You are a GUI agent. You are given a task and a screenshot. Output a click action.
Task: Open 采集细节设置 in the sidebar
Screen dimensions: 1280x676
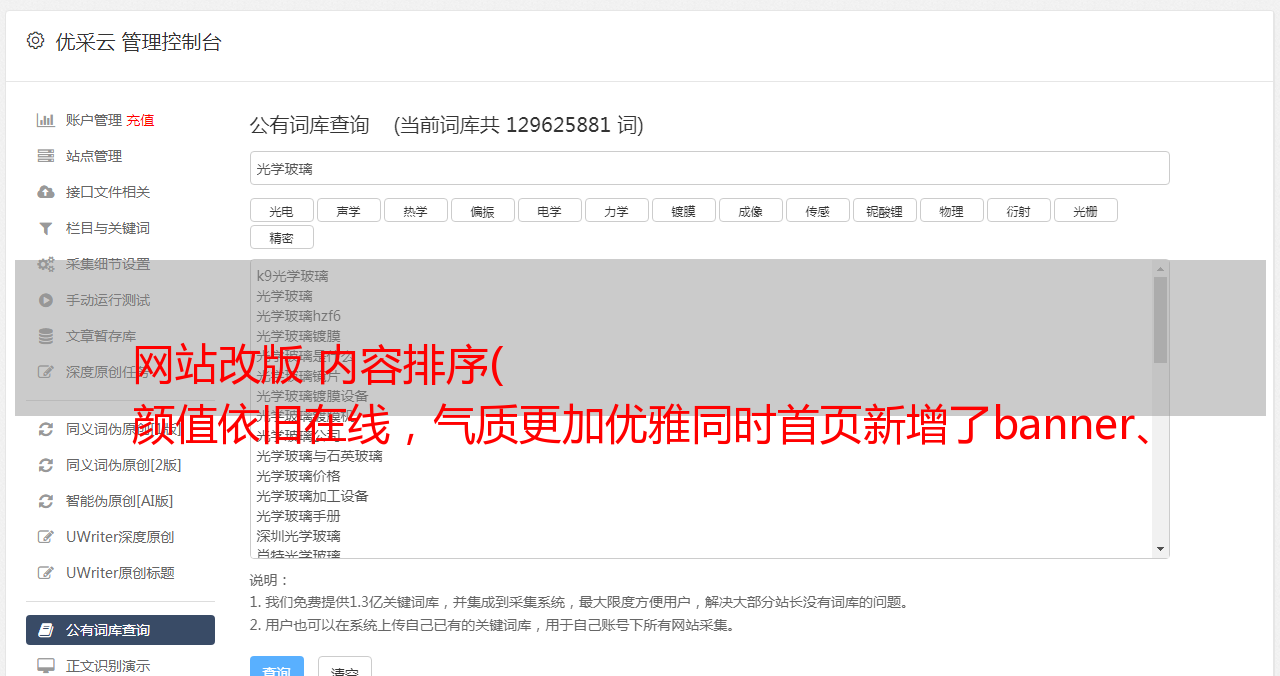(x=108, y=264)
